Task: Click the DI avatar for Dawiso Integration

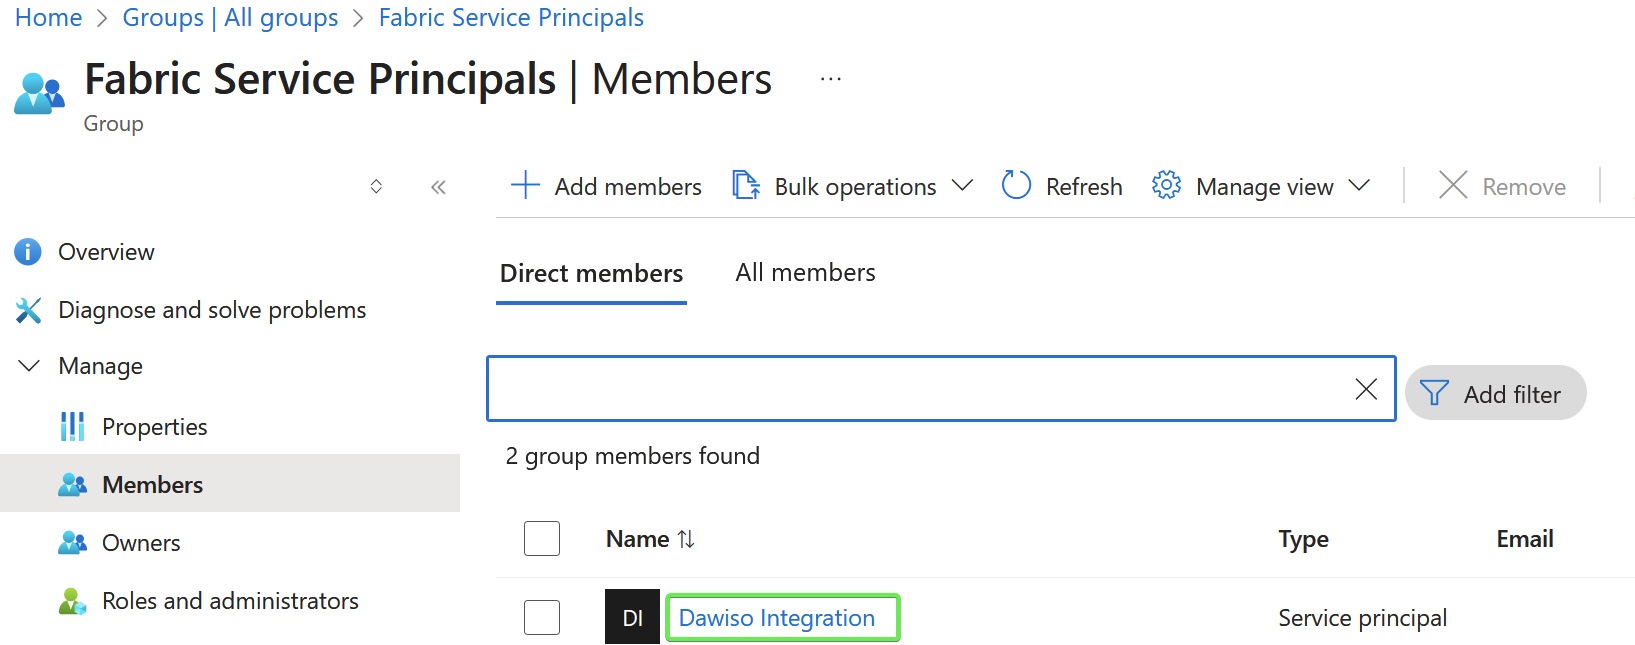Action: click(x=631, y=617)
